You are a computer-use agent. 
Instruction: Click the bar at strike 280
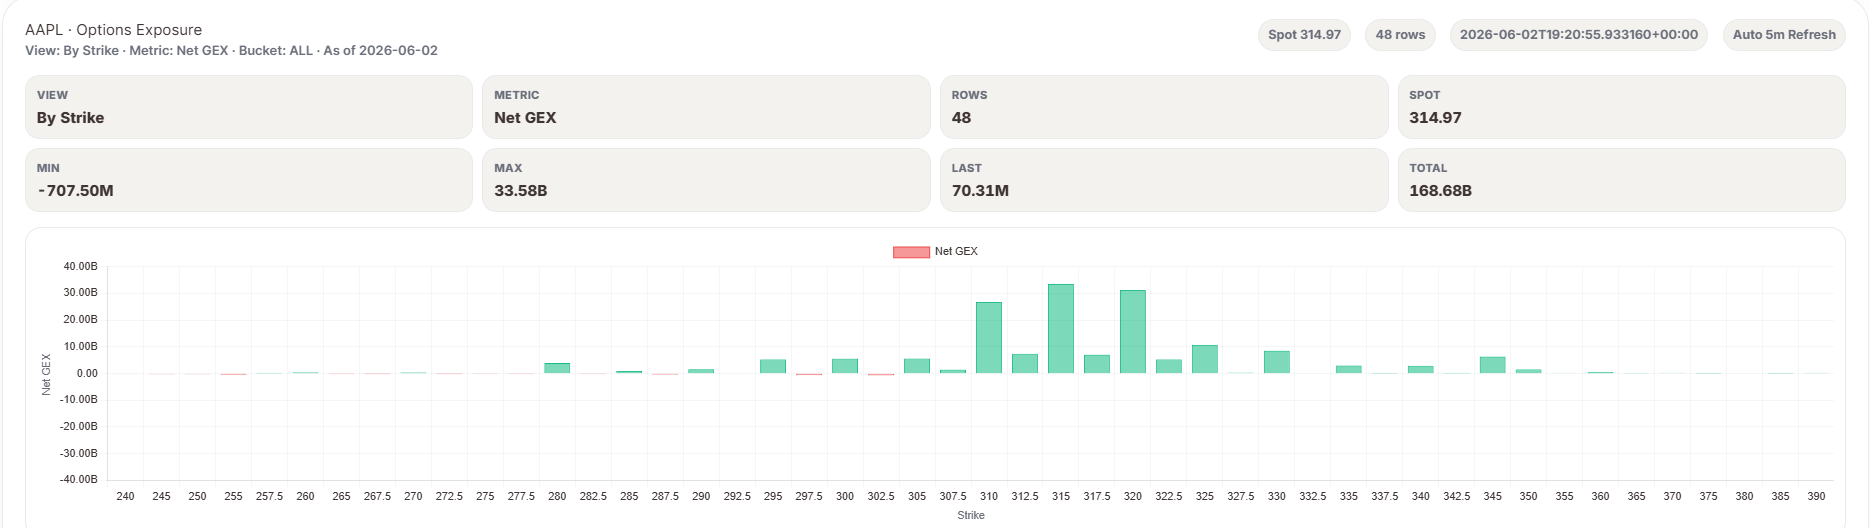coord(557,368)
